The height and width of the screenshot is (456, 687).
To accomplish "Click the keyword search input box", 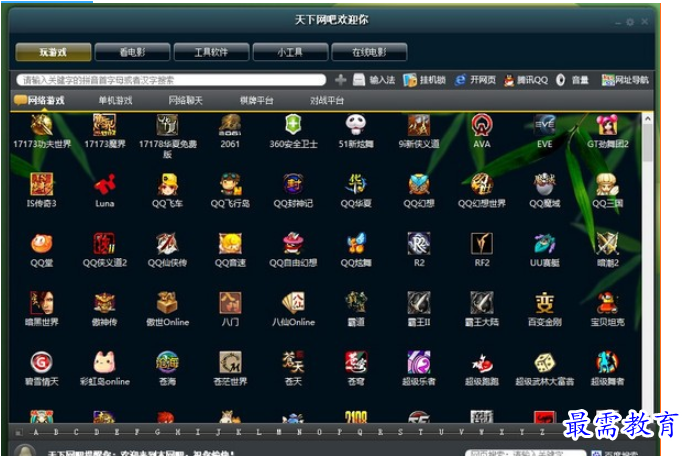I will [x=171, y=80].
